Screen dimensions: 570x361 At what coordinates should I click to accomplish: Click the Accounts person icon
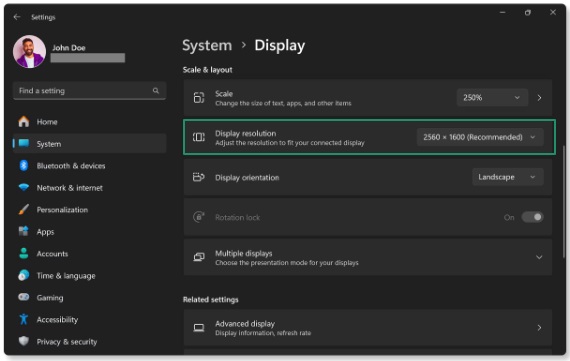[x=24, y=253]
